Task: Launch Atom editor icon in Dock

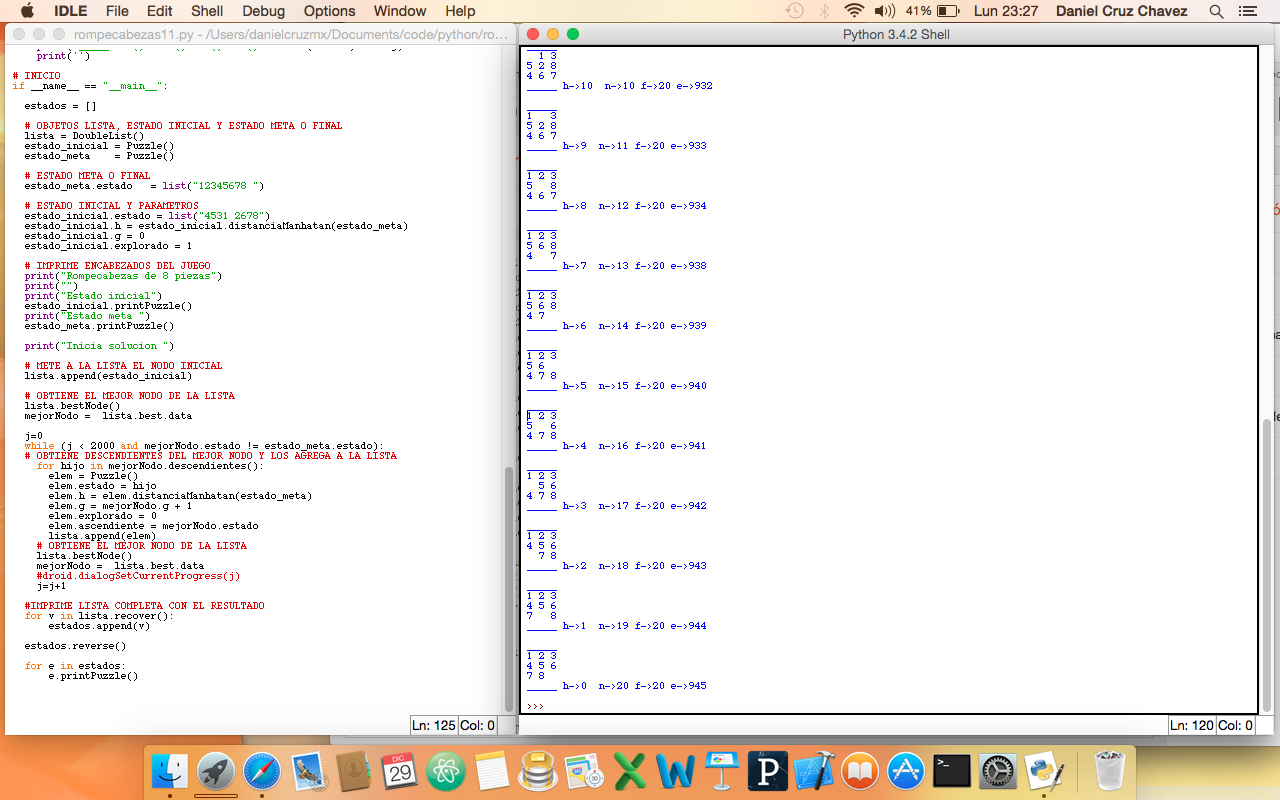Action: coord(446,771)
